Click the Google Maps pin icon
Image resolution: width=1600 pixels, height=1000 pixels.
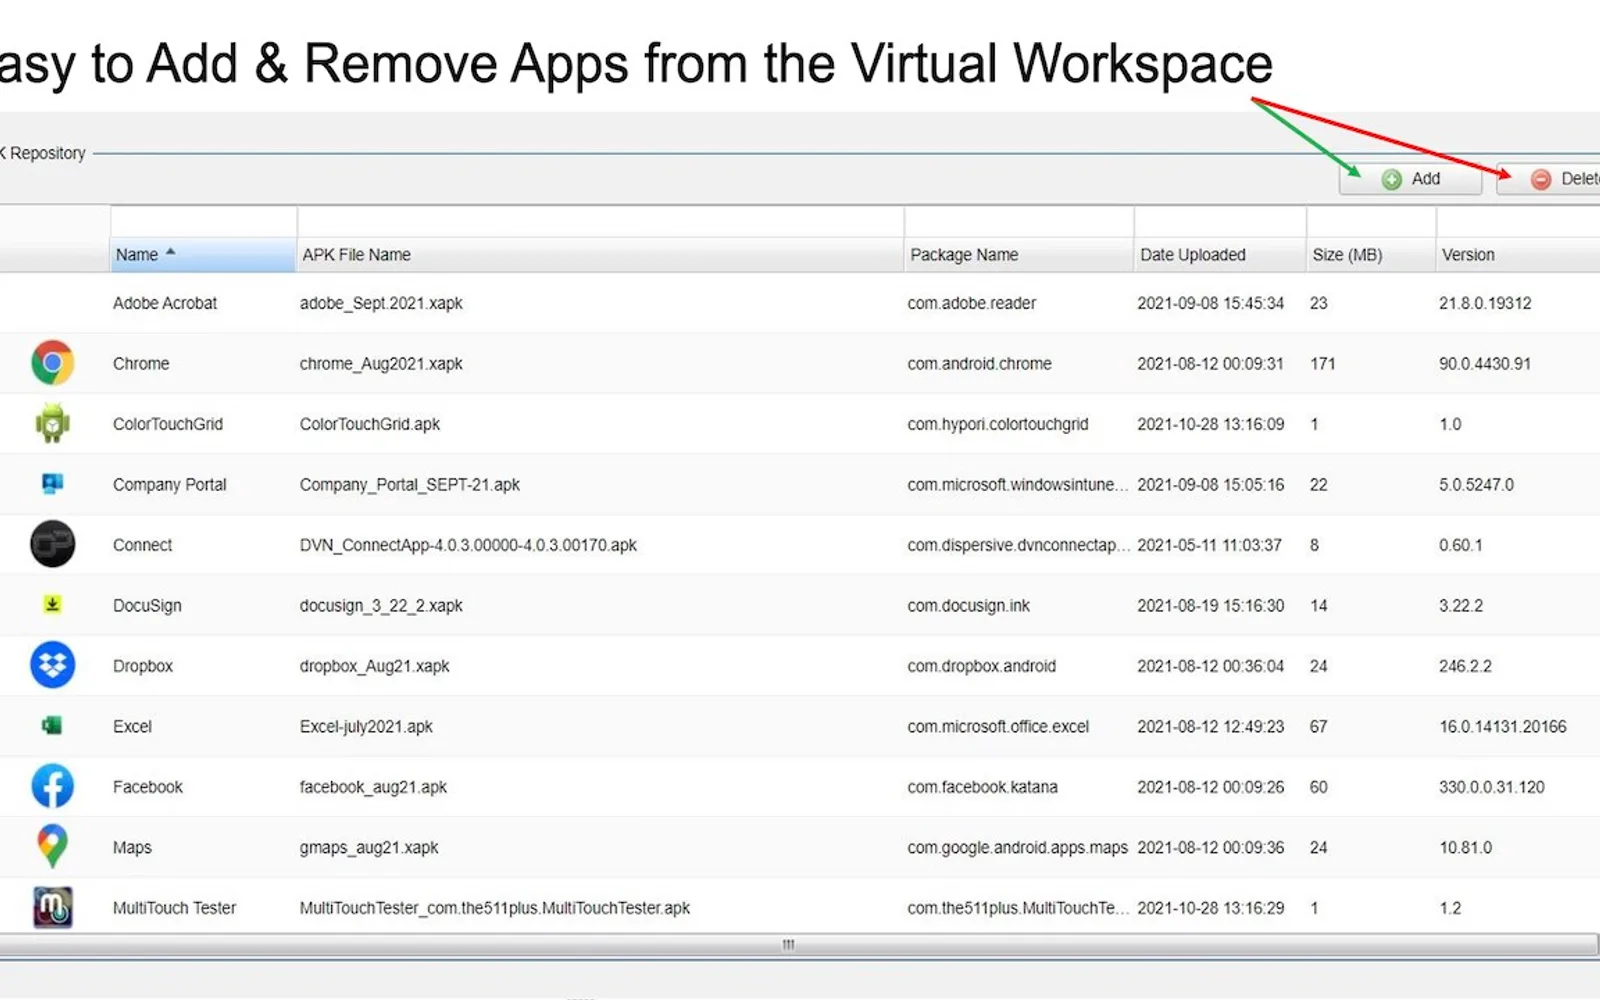[x=52, y=846]
